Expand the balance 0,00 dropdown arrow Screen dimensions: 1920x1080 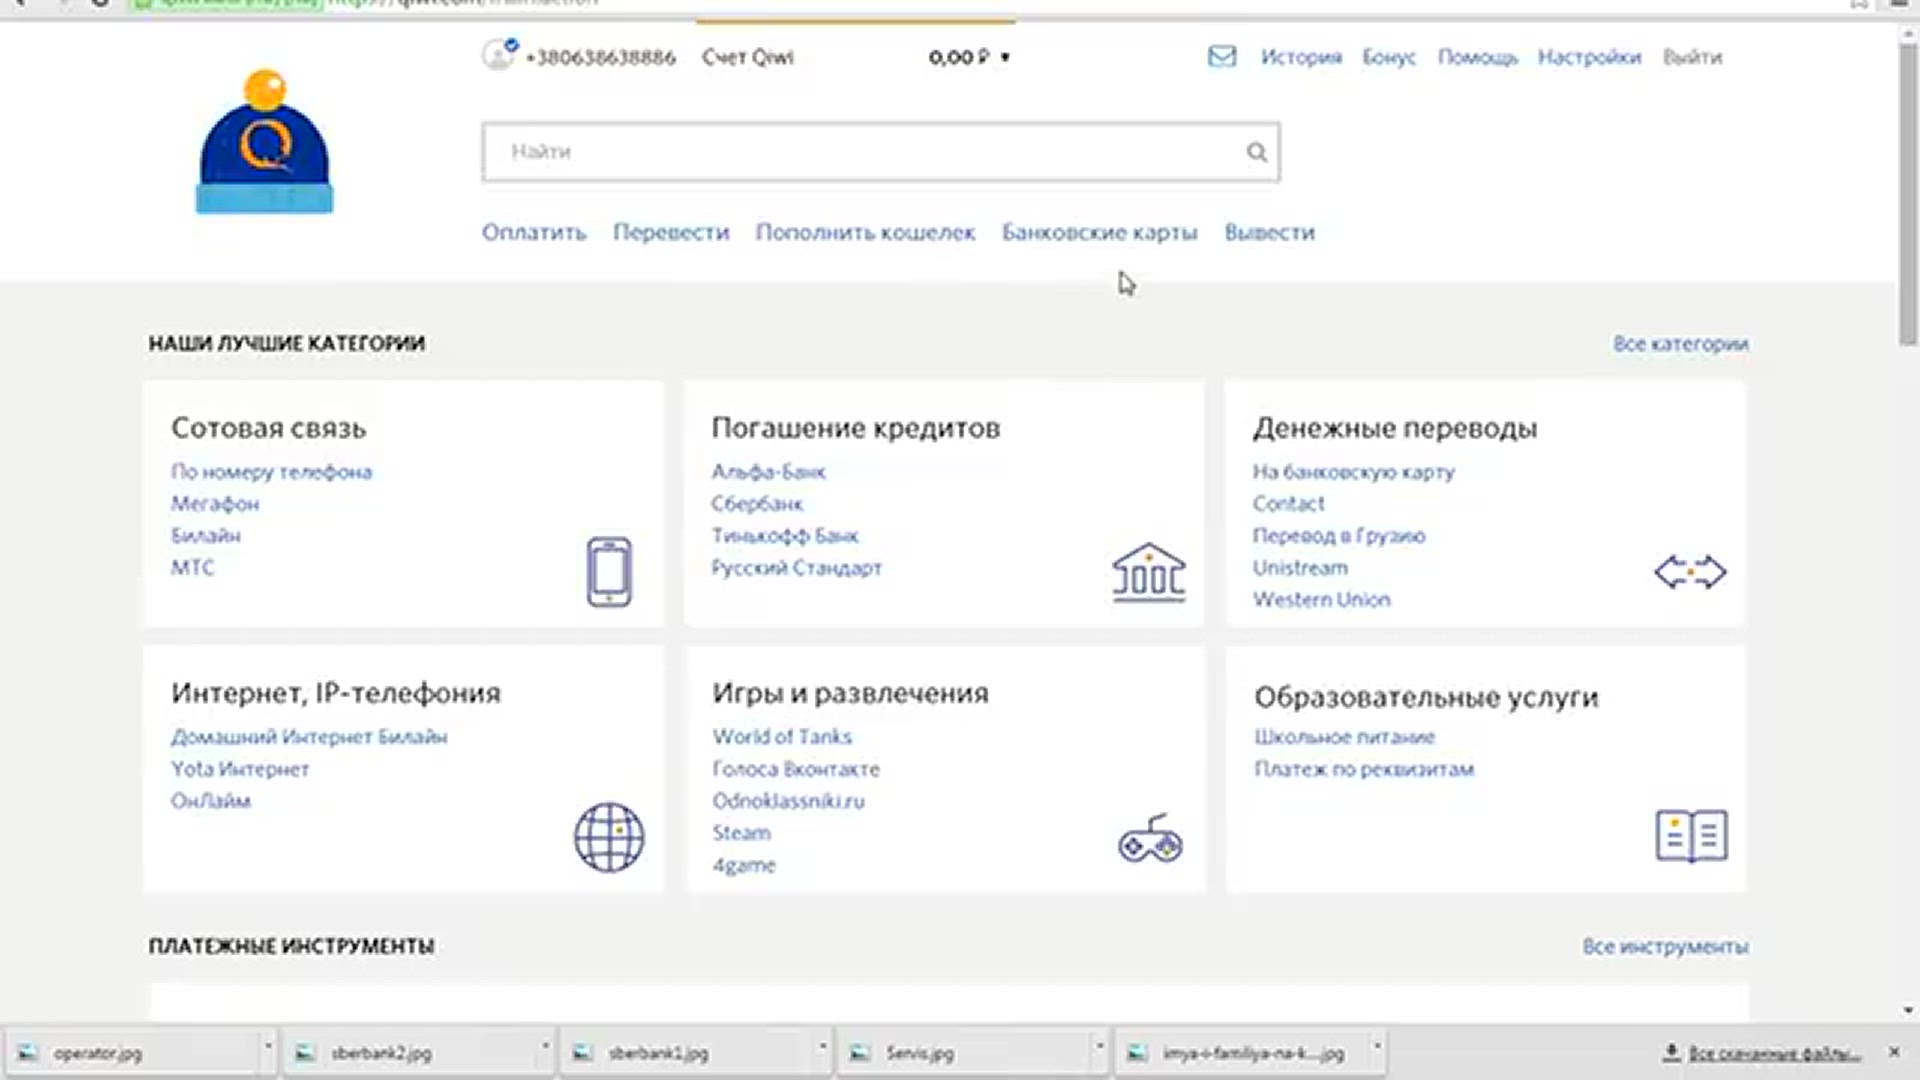pos(1005,58)
